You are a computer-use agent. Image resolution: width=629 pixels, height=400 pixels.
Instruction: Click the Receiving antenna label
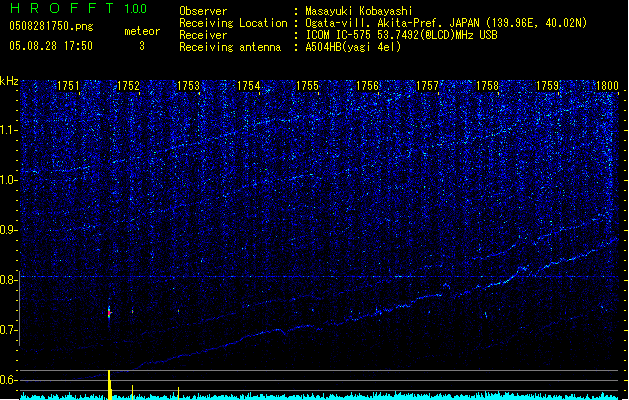point(230,47)
